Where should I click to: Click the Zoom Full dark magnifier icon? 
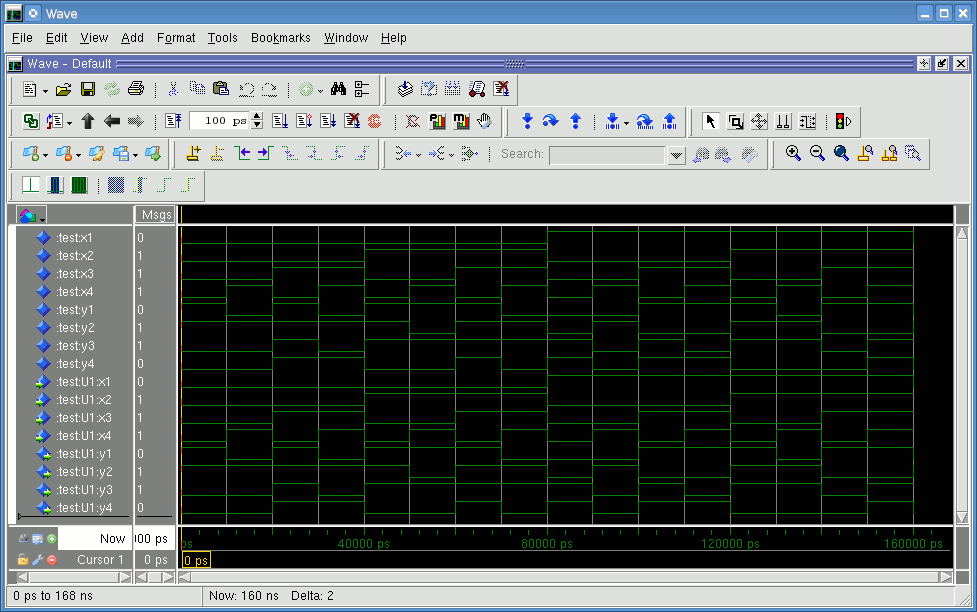click(841, 153)
